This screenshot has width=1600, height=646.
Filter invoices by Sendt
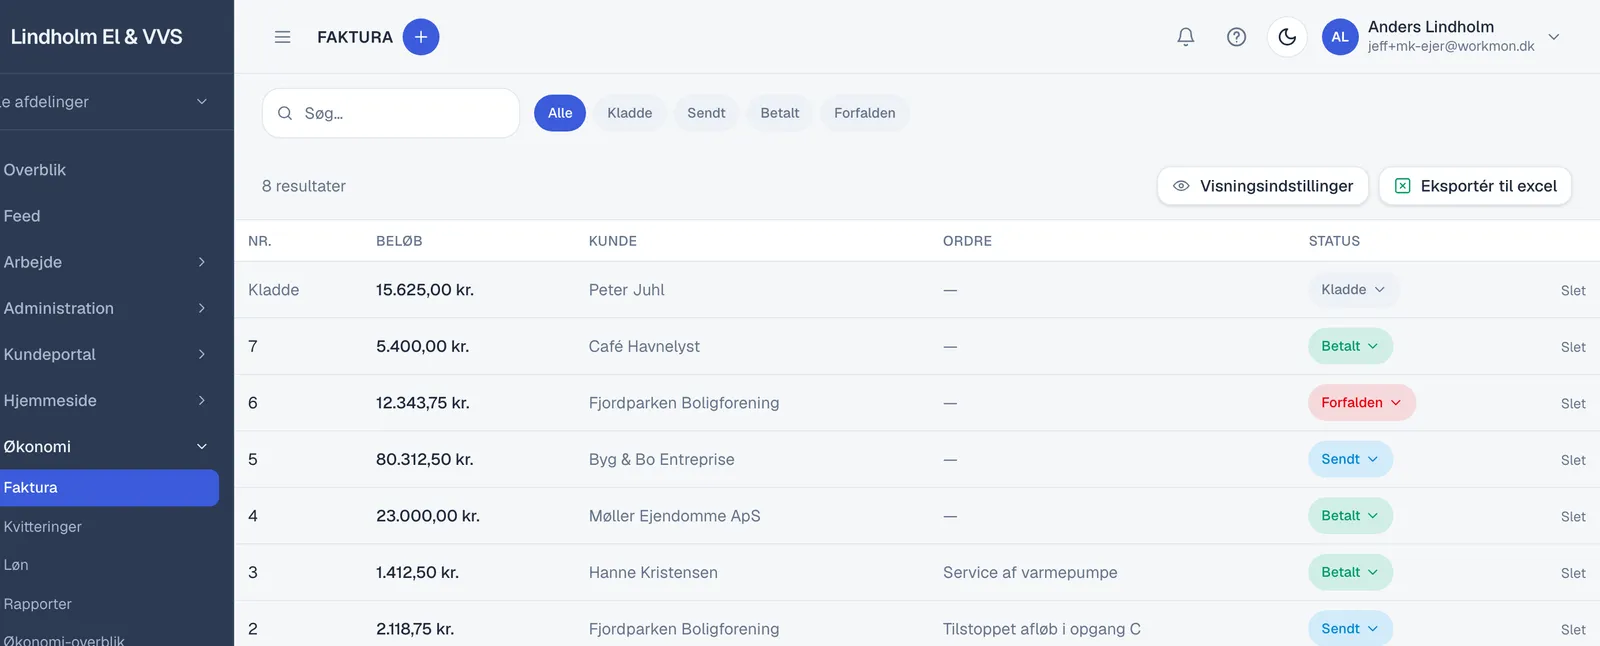(706, 113)
